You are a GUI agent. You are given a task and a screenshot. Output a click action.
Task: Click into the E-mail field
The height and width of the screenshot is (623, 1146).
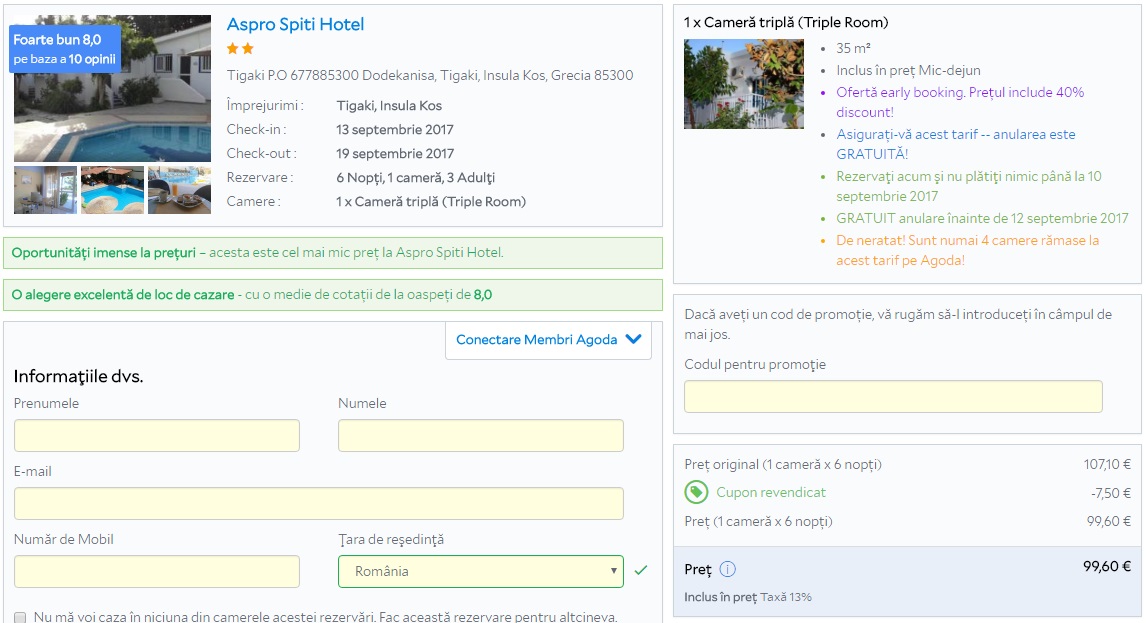click(x=318, y=504)
